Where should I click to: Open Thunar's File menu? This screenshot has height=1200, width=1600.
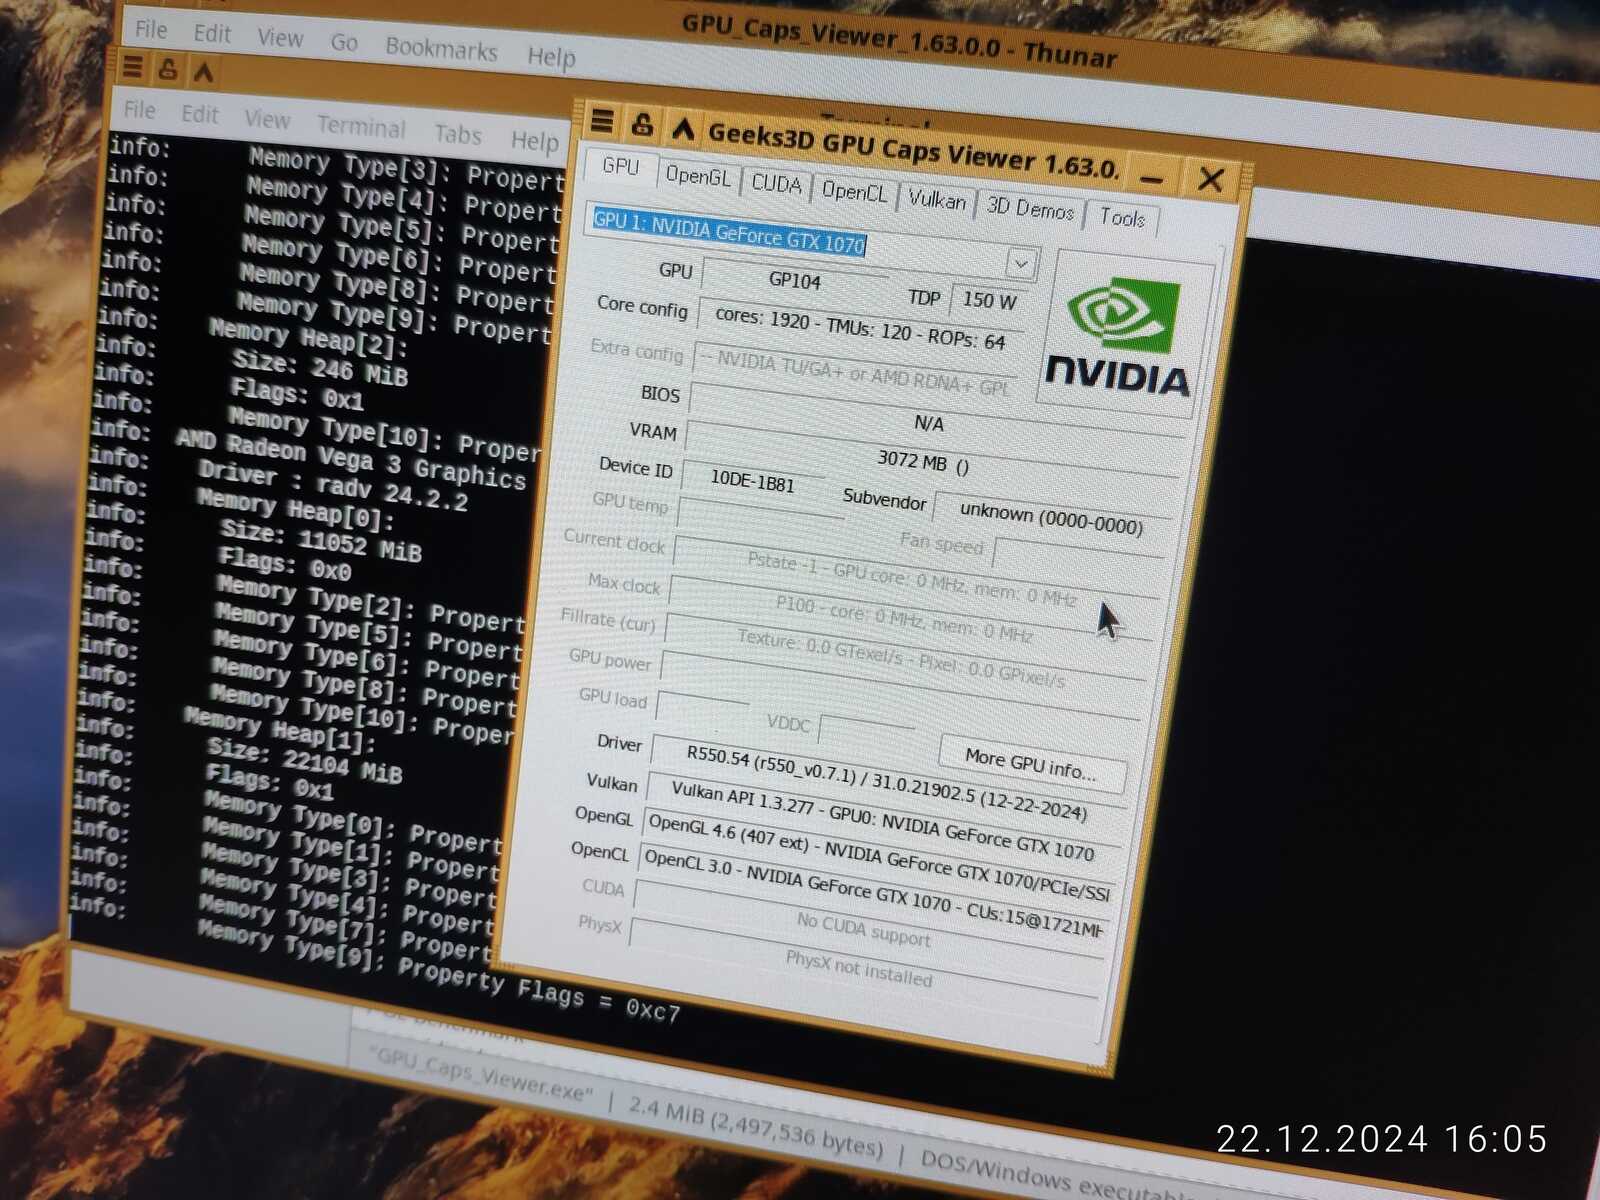pyautogui.click(x=151, y=30)
